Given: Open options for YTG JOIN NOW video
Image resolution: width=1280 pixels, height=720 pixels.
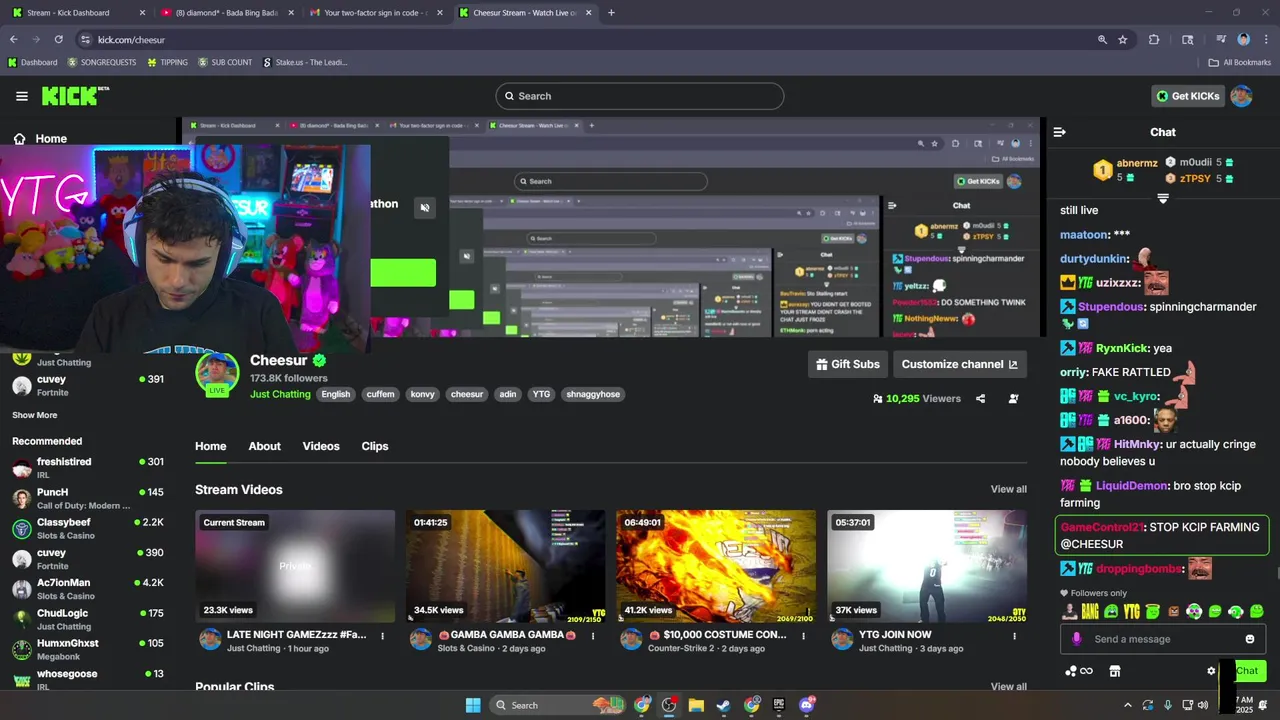Looking at the screenshot, I should pyautogui.click(x=1014, y=636).
